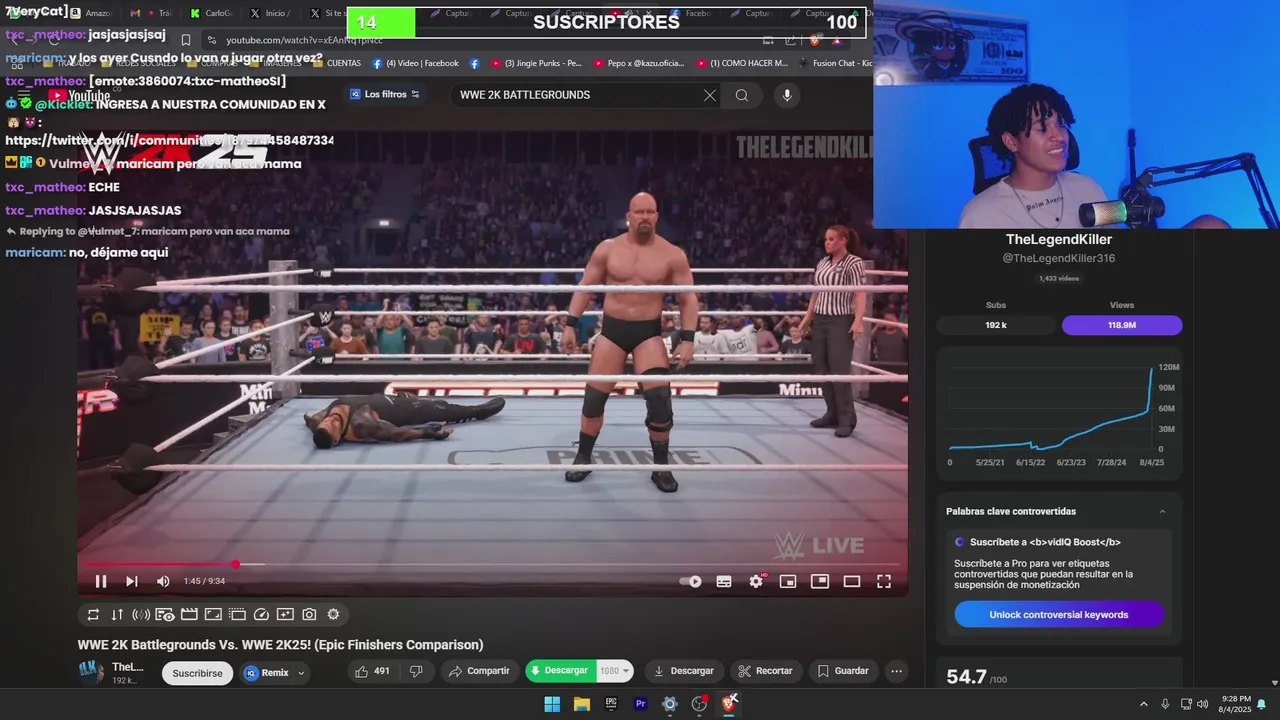Run search with magnifier icon
This screenshot has width=1280, height=720.
742,95
